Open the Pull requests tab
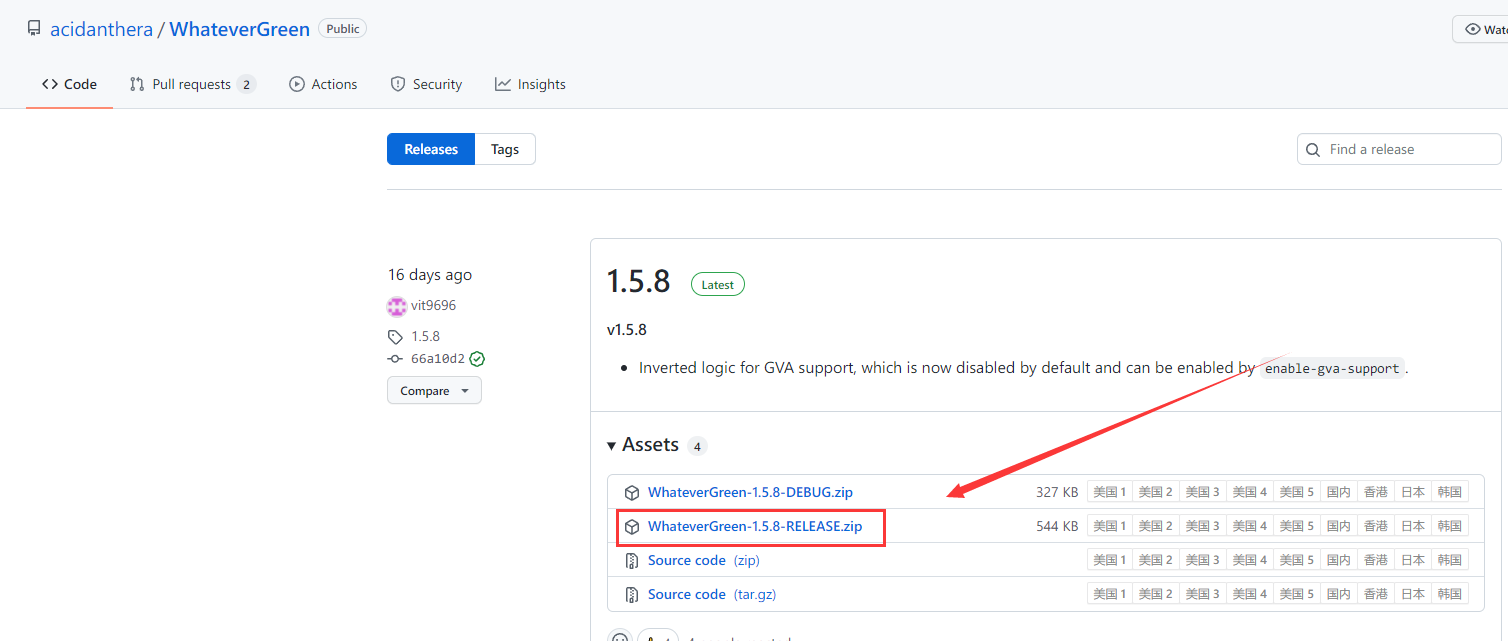1508x641 pixels. pos(192,85)
